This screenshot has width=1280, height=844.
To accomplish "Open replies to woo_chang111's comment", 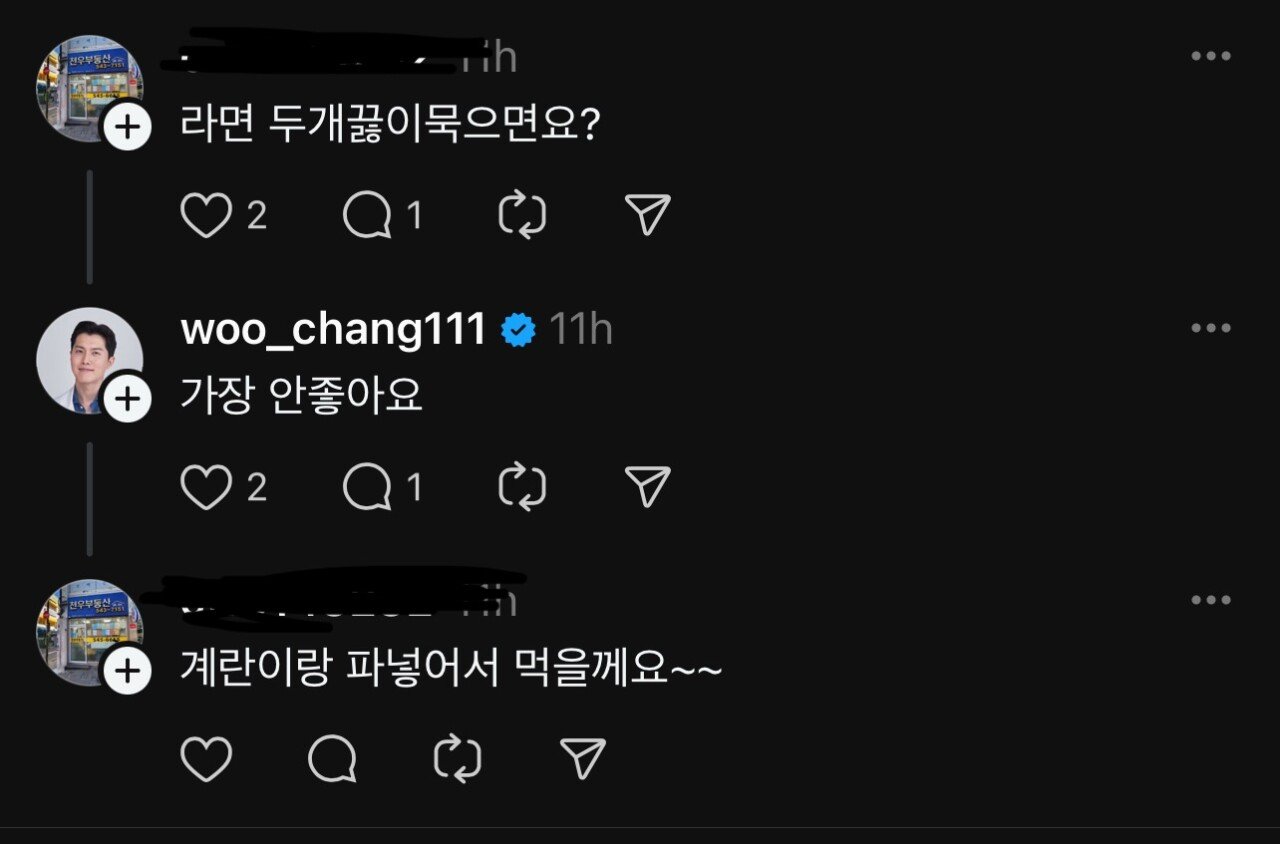I will (x=367, y=487).
